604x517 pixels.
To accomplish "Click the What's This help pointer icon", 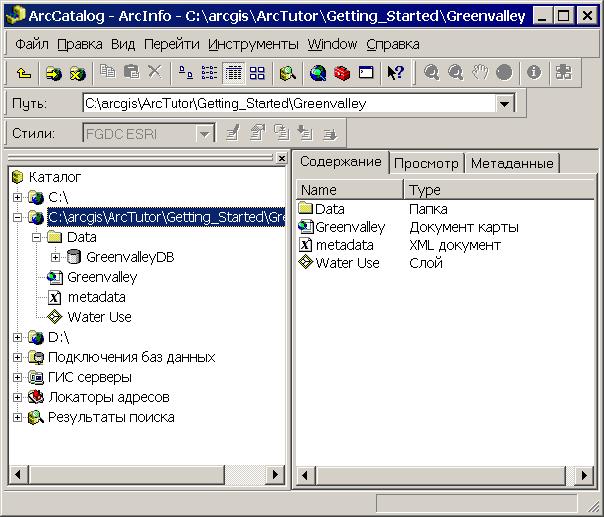I will coord(396,72).
